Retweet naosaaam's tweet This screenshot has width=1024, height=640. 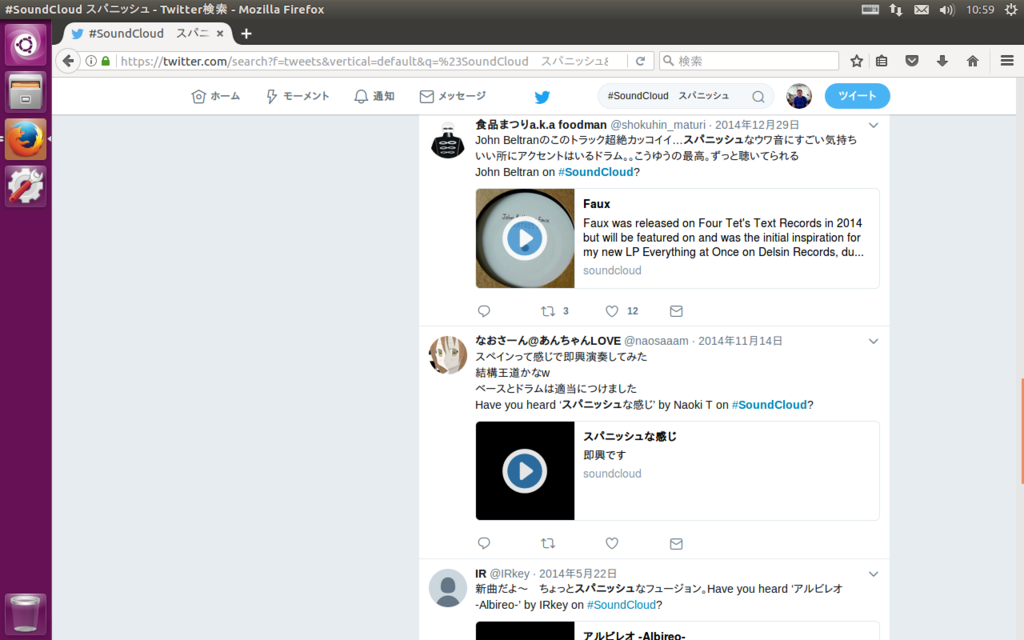click(548, 543)
